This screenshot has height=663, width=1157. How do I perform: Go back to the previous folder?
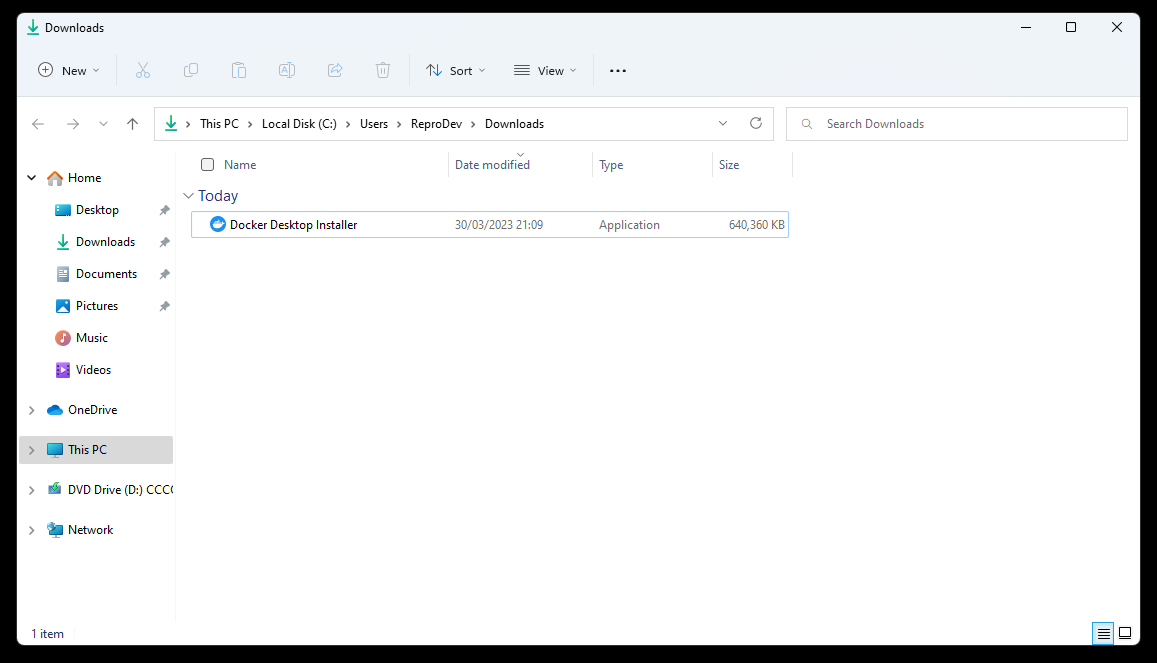tap(38, 123)
